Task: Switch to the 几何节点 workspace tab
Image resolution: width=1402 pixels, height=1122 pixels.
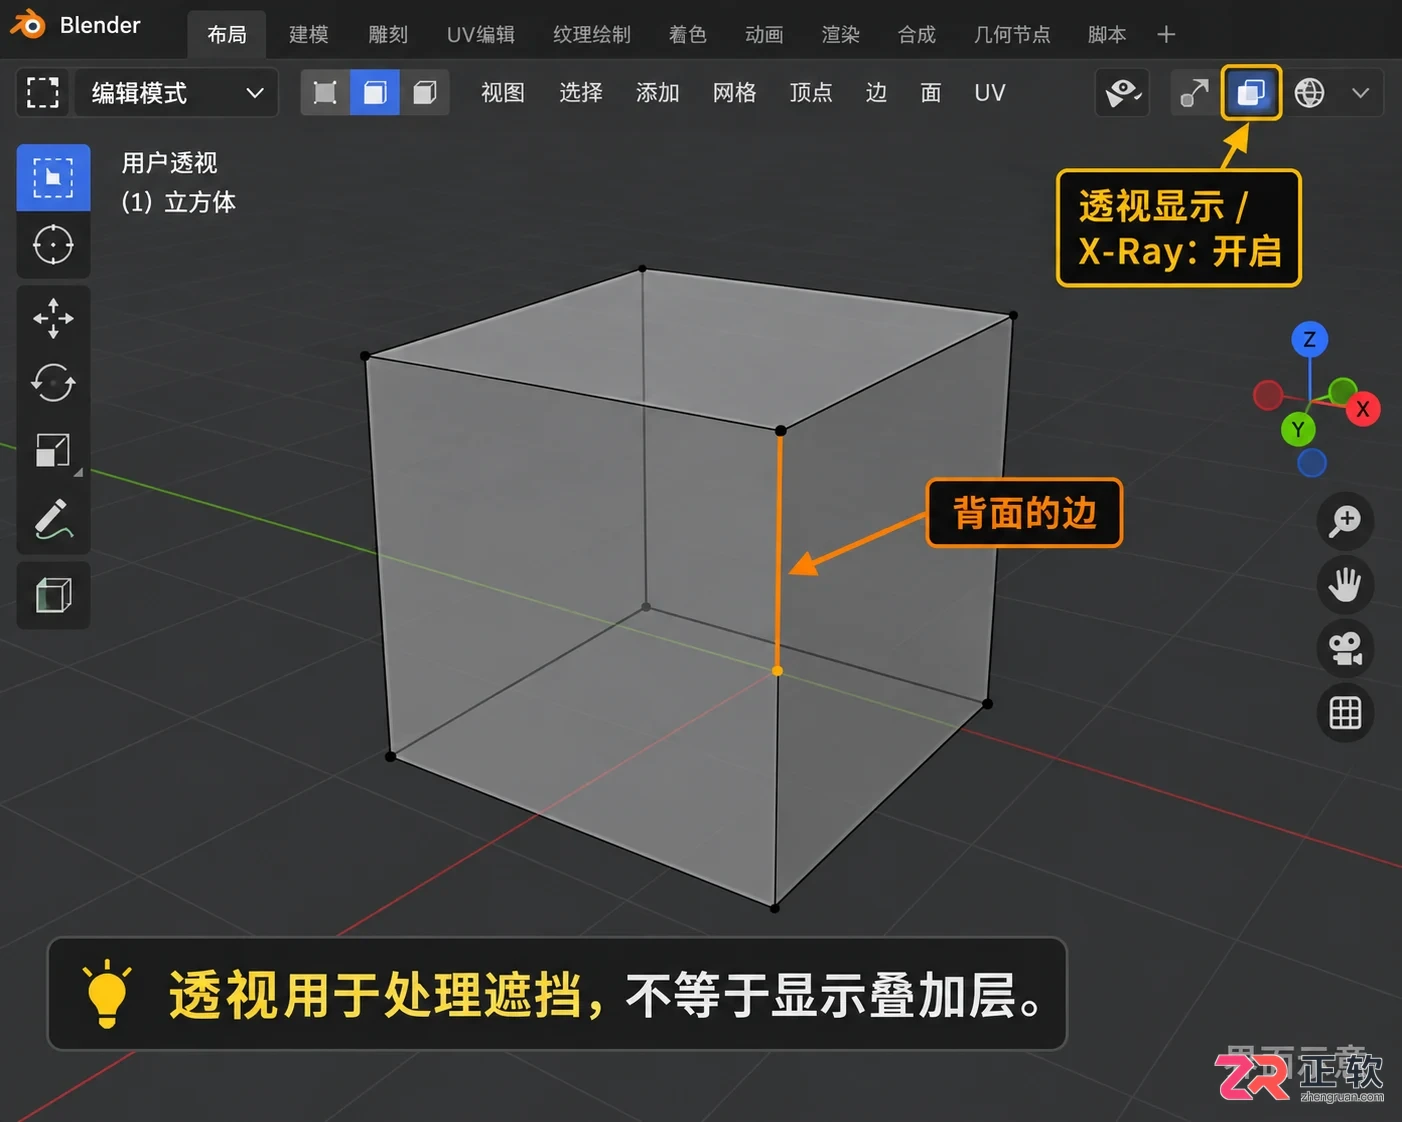Action: tap(1012, 35)
